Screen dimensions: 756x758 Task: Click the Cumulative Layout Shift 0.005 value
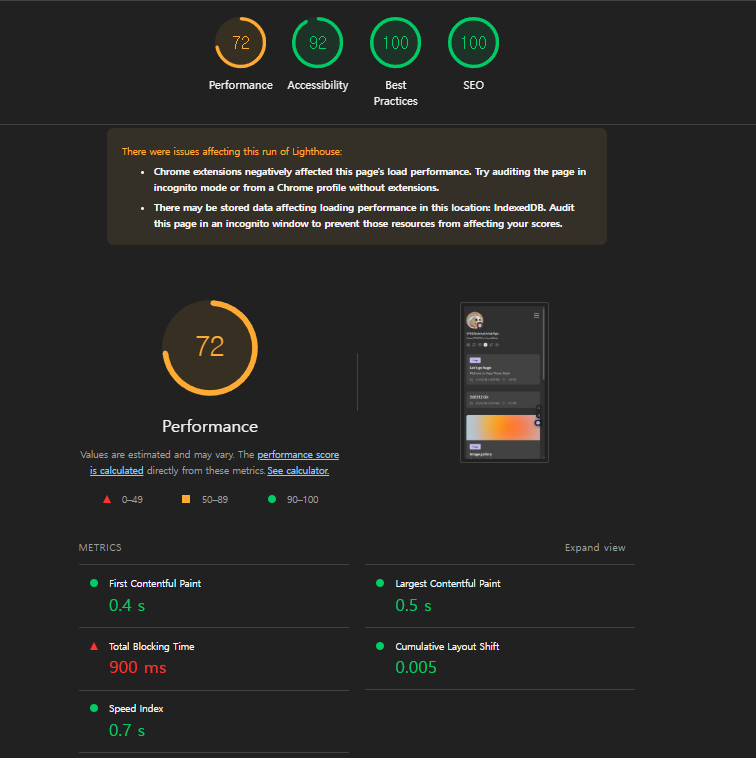click(416, 667)
